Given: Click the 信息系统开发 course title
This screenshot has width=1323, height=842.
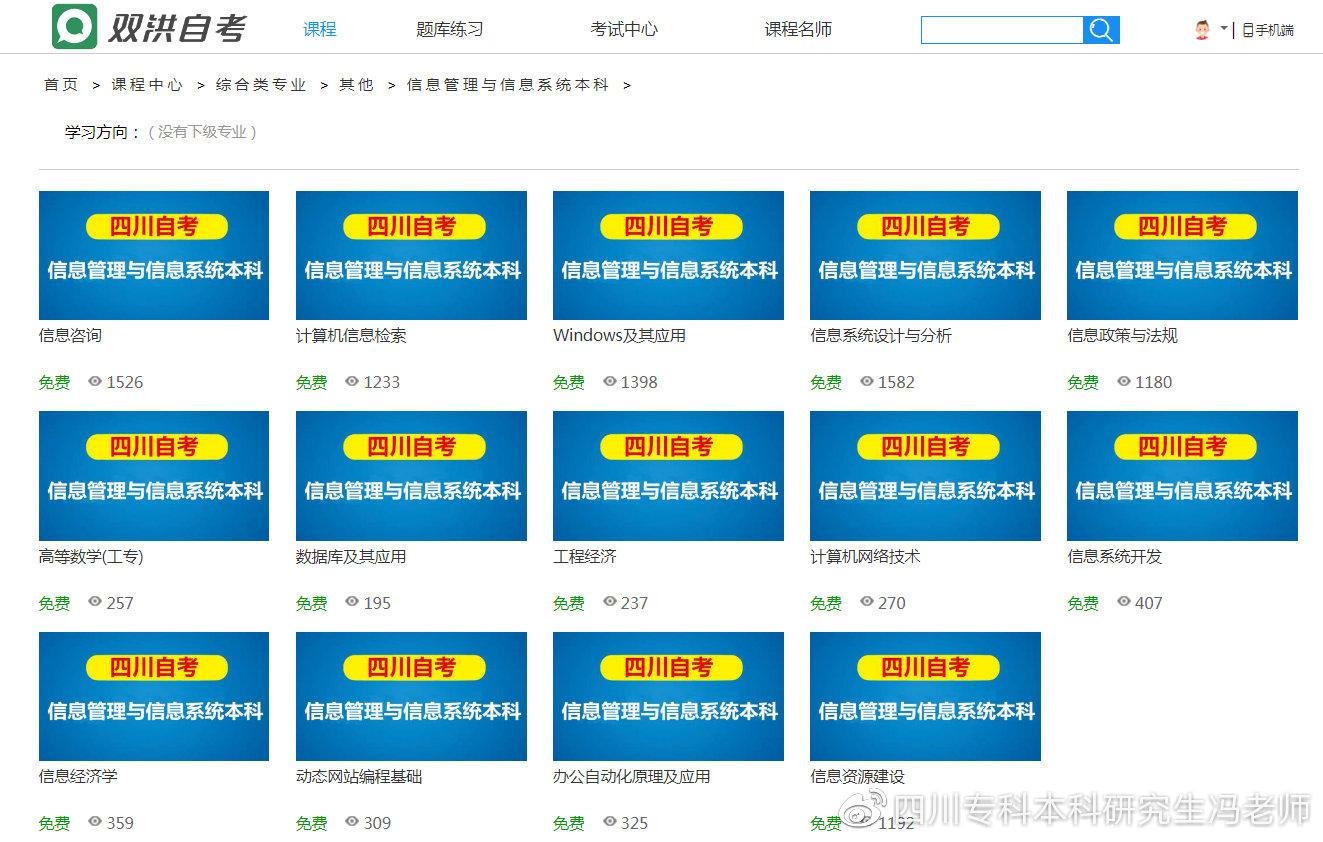Looking at the screenshot, I should (x=1114, y=557).
